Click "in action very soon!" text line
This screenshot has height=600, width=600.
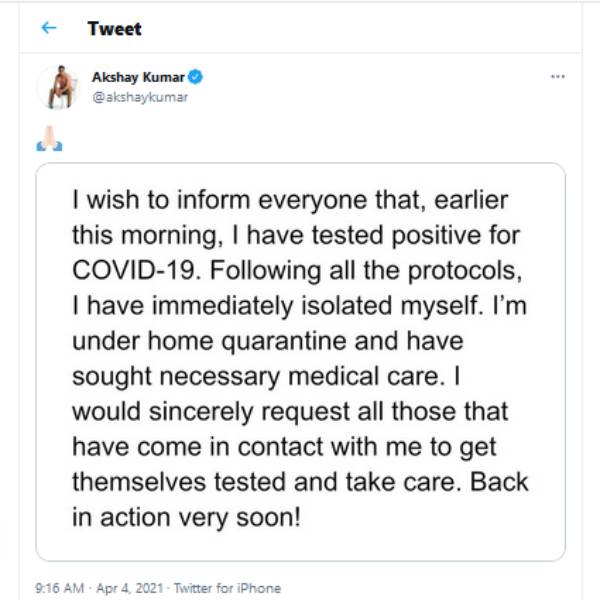tap(186, 517)
